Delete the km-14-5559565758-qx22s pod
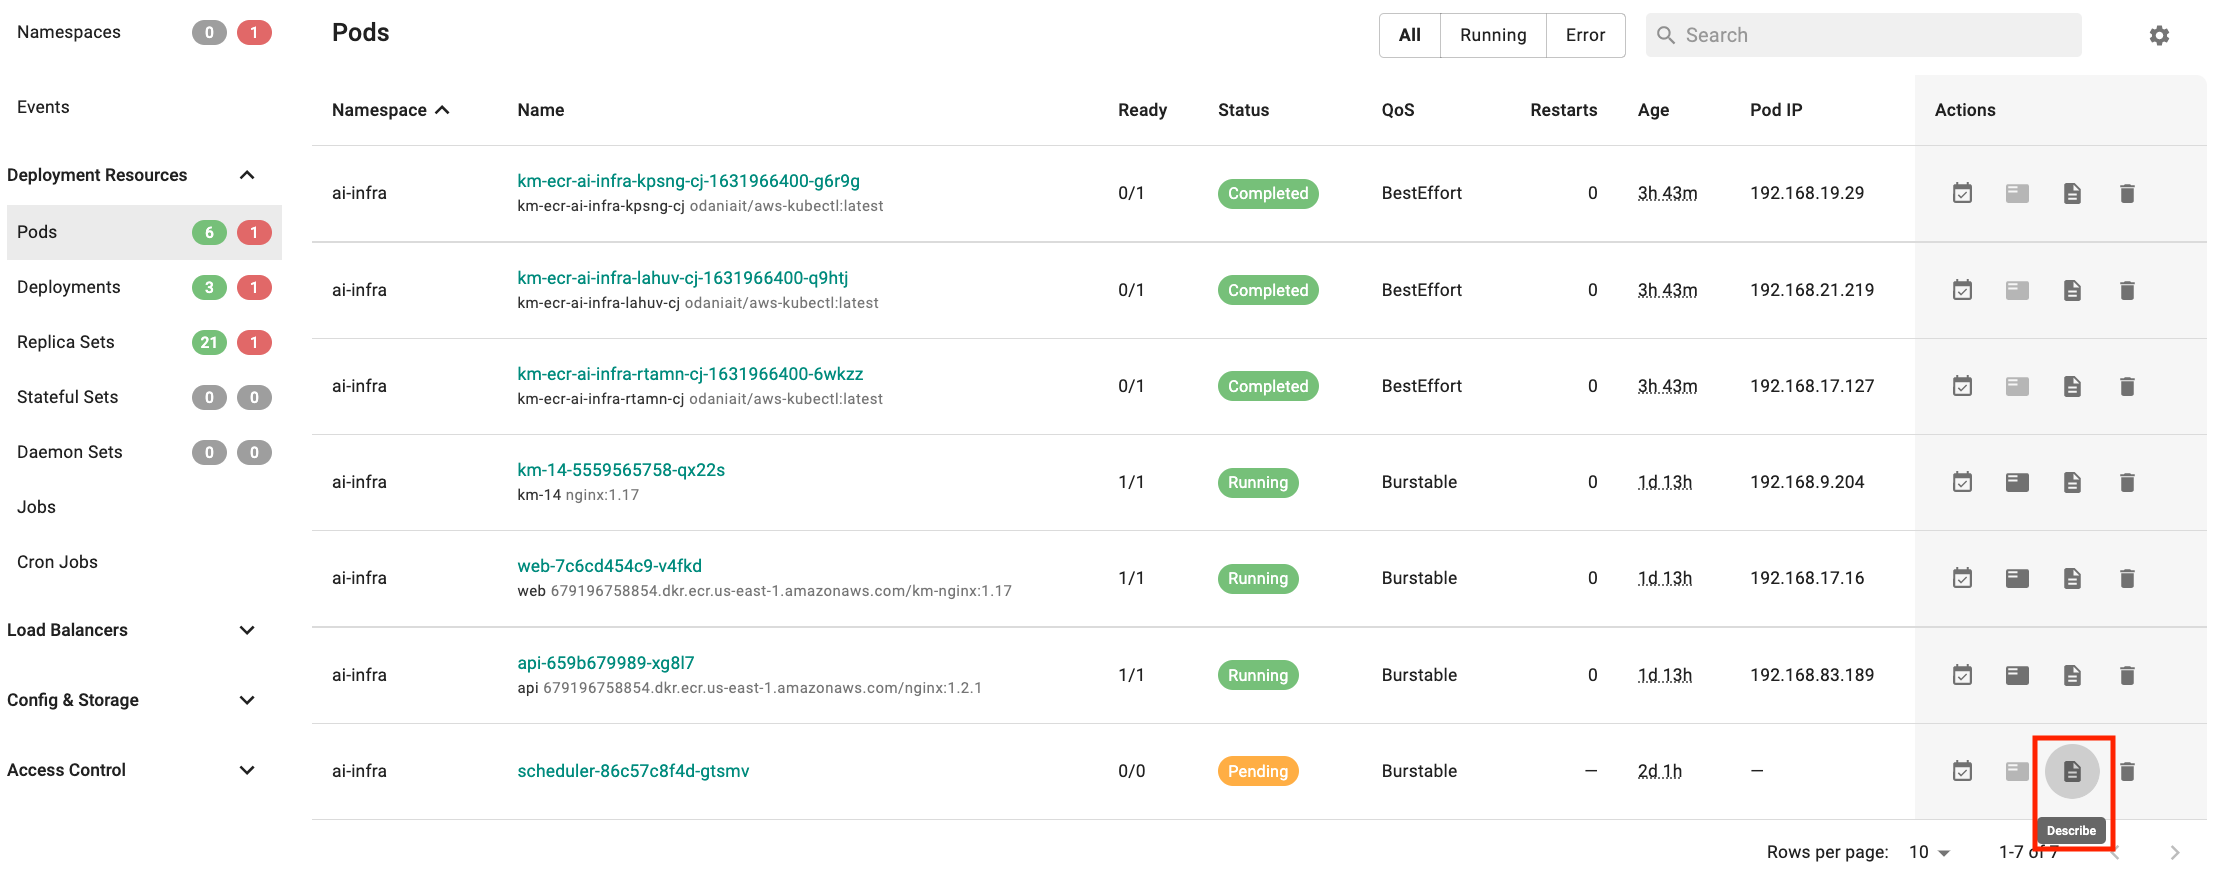 click(x=2127, y=482)
